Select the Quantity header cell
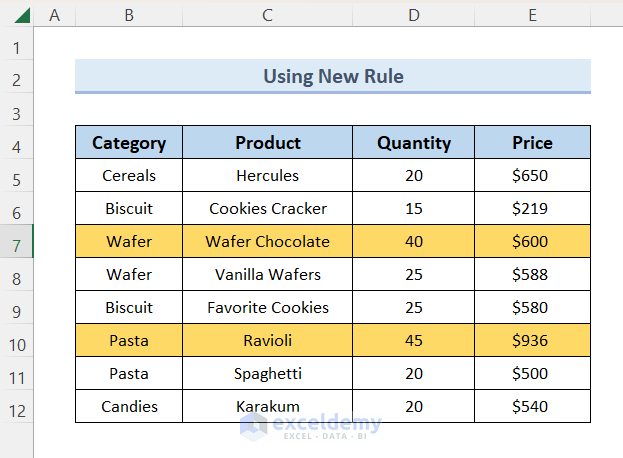Image resolution: width=623 pixels, height=458 pixels. click(x=414, y=143)
